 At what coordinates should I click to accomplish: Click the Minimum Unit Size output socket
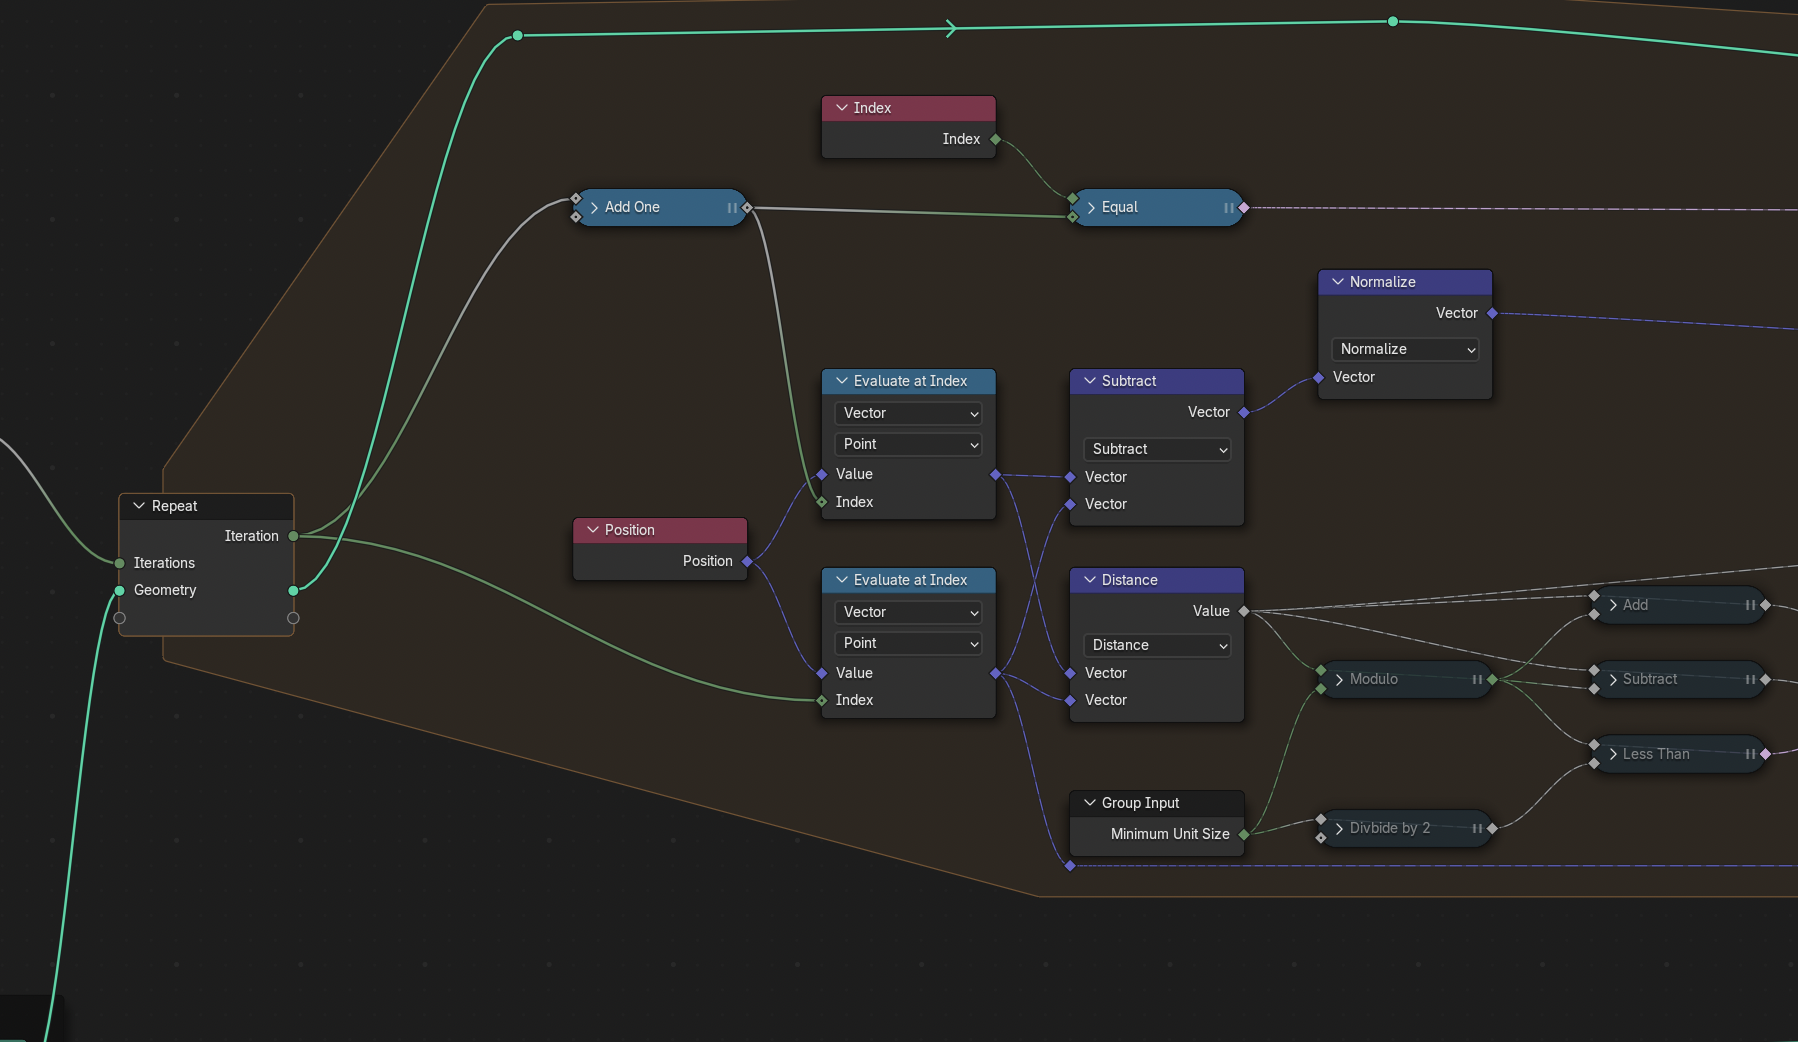click(1244, 834)
